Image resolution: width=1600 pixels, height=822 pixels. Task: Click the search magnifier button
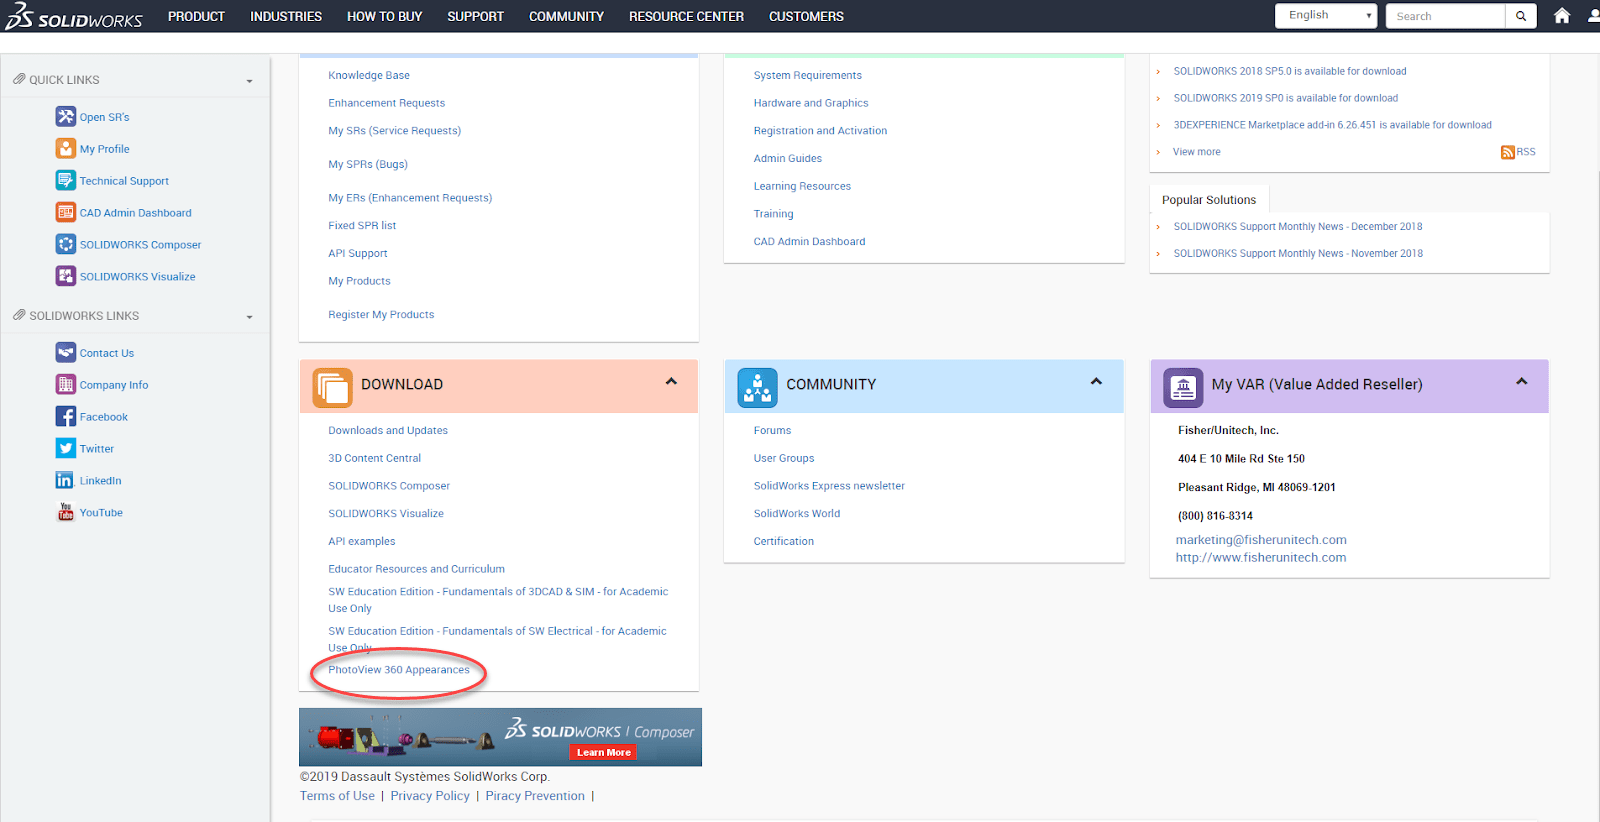[1521, 16]
